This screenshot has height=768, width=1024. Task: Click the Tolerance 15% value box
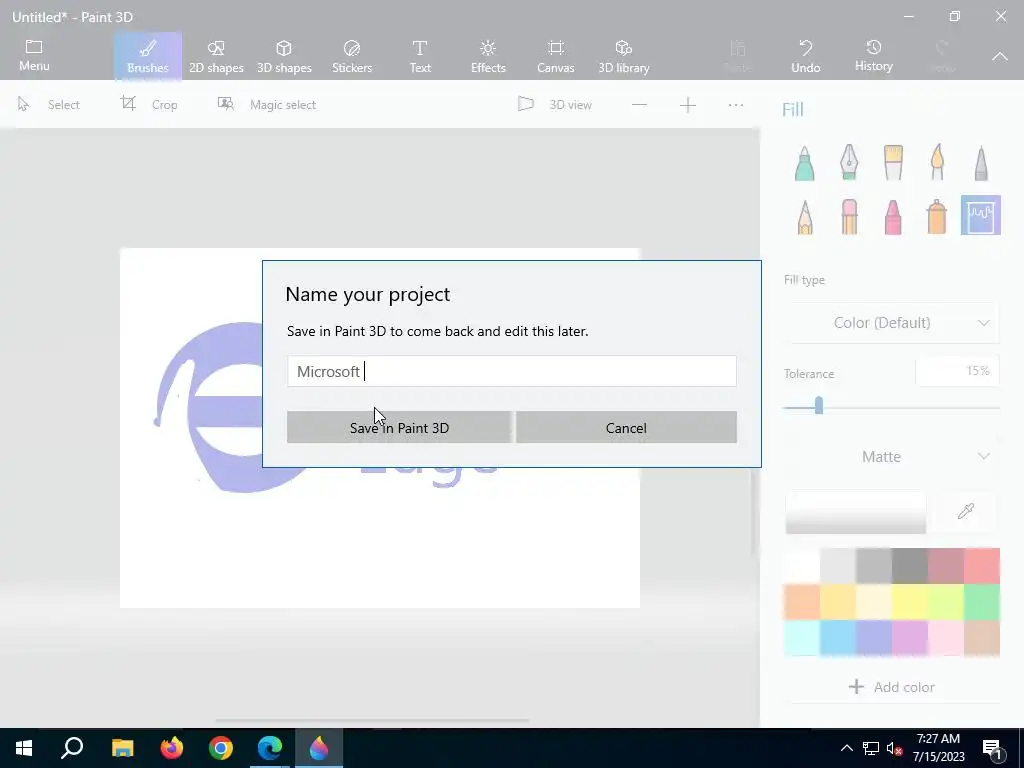(x=957, y=371)
